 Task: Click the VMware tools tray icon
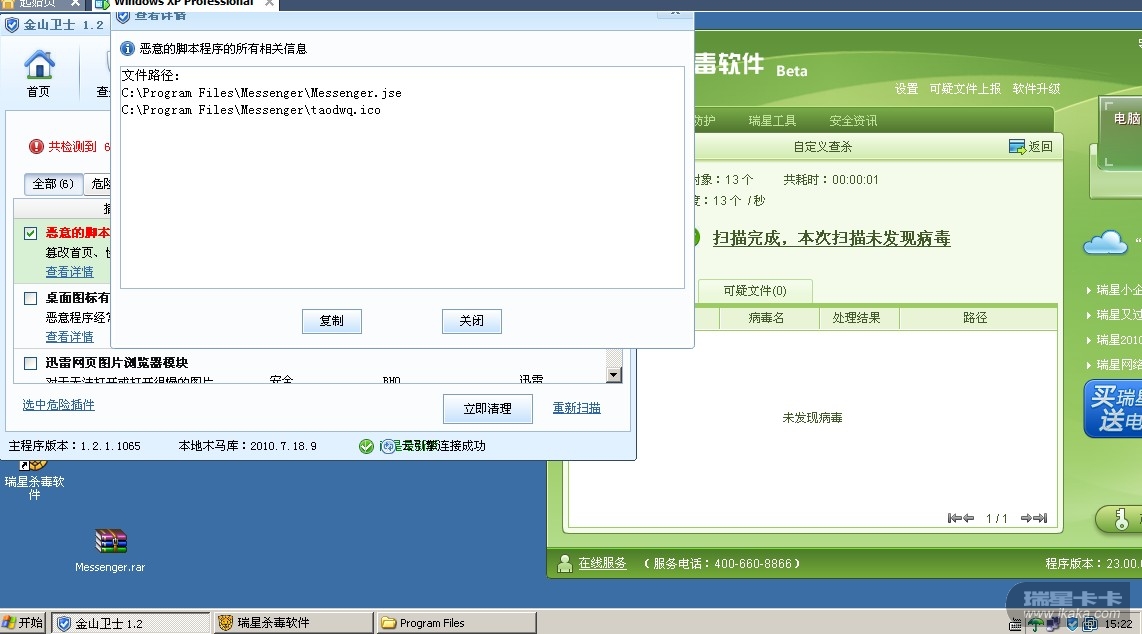pyautogui.click(x=1090, y=624)
